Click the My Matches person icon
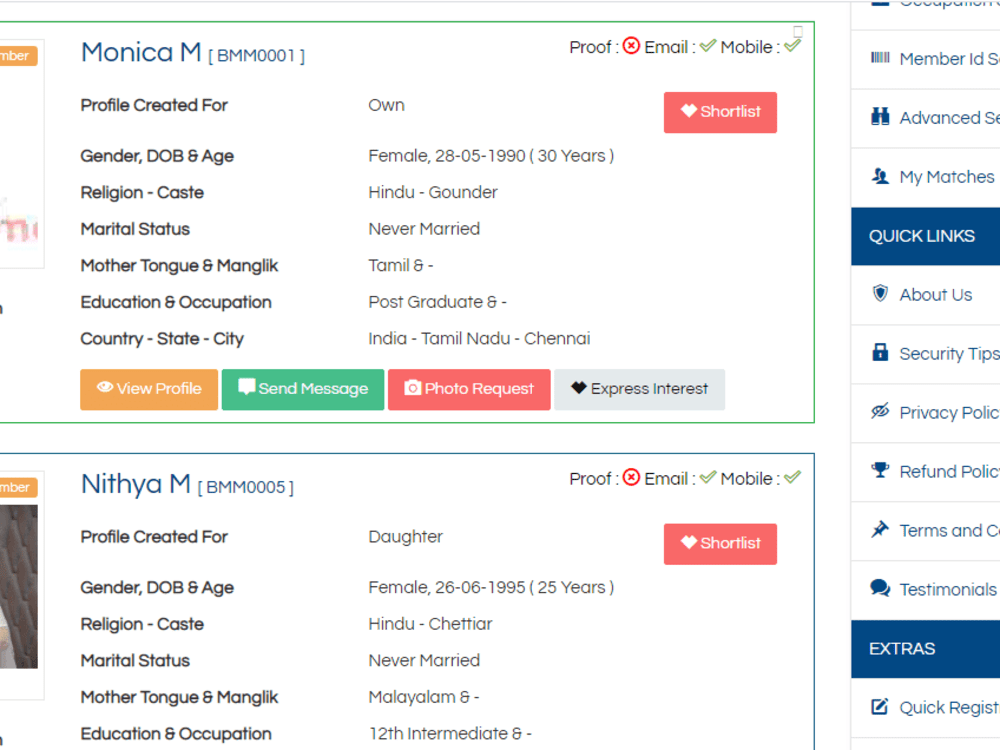Screen dimensions: 1000x750 pos(881,176)
